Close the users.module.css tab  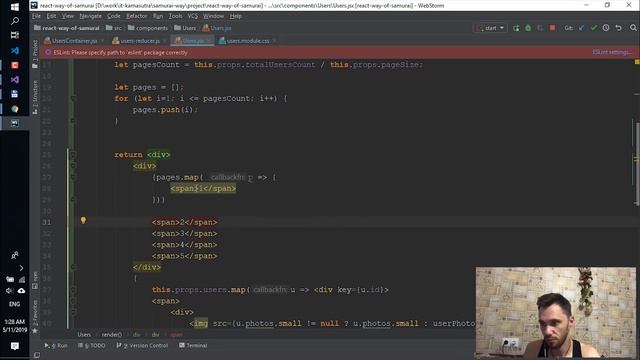coord(274,41)
